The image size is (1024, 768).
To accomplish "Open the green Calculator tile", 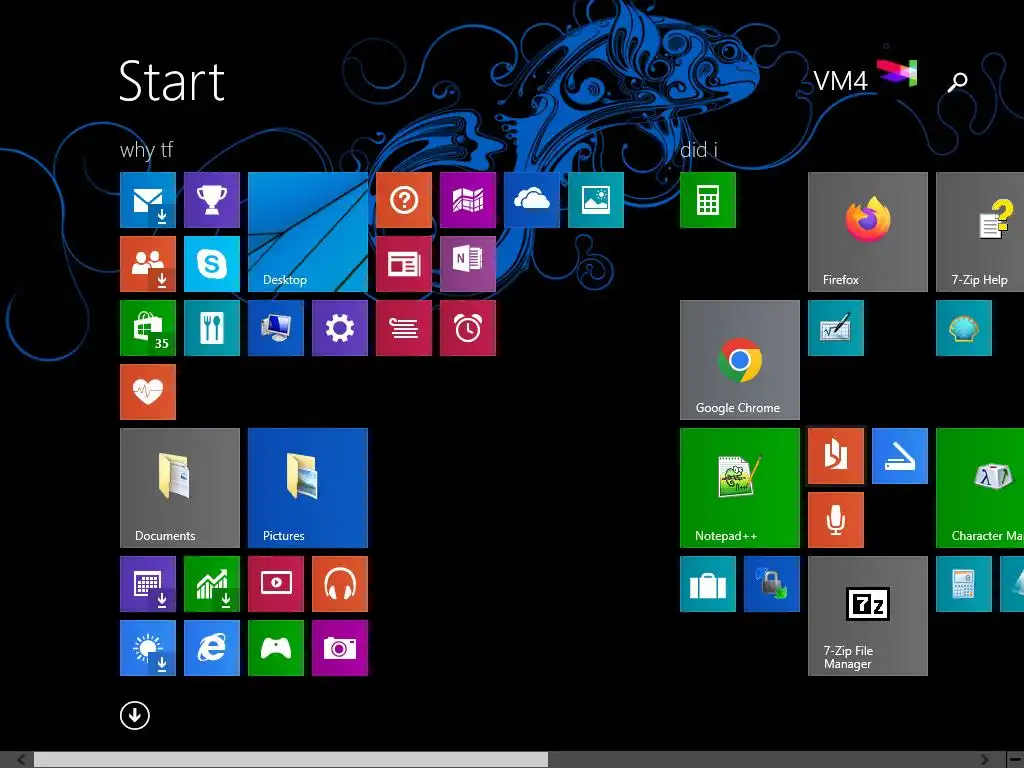I will [708, 200].
